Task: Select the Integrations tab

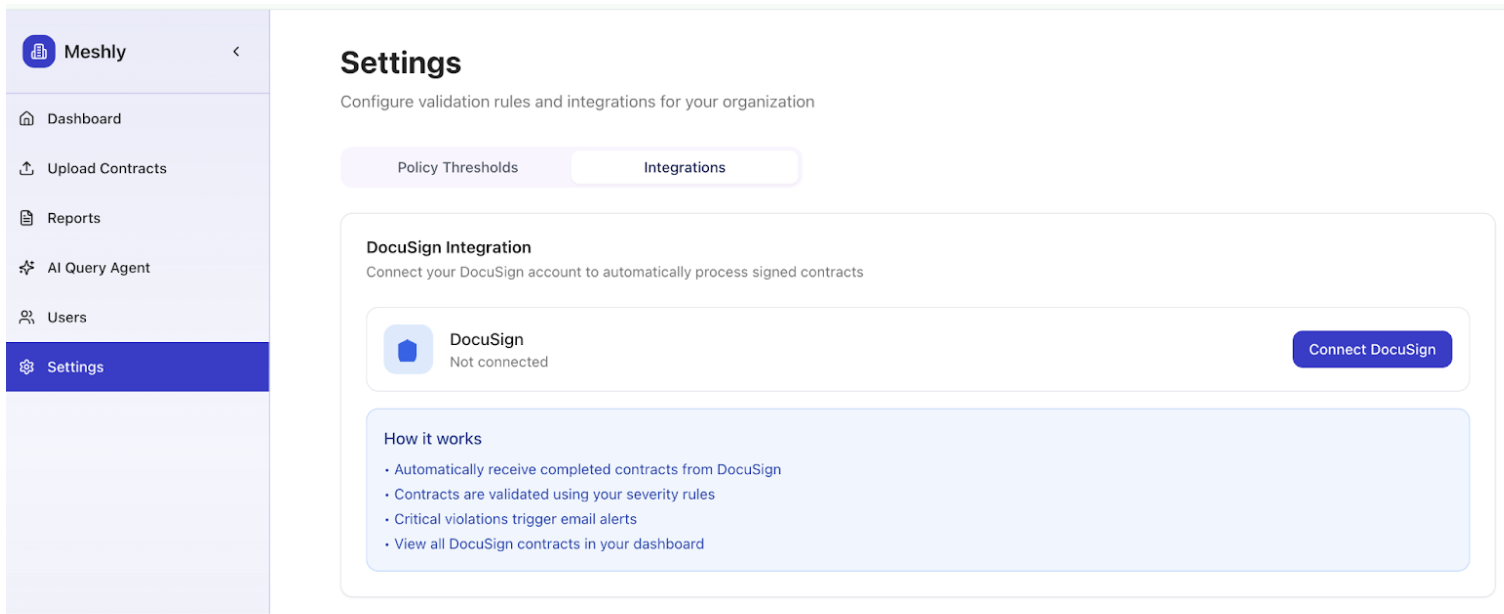Action: (x=685, y=168)
